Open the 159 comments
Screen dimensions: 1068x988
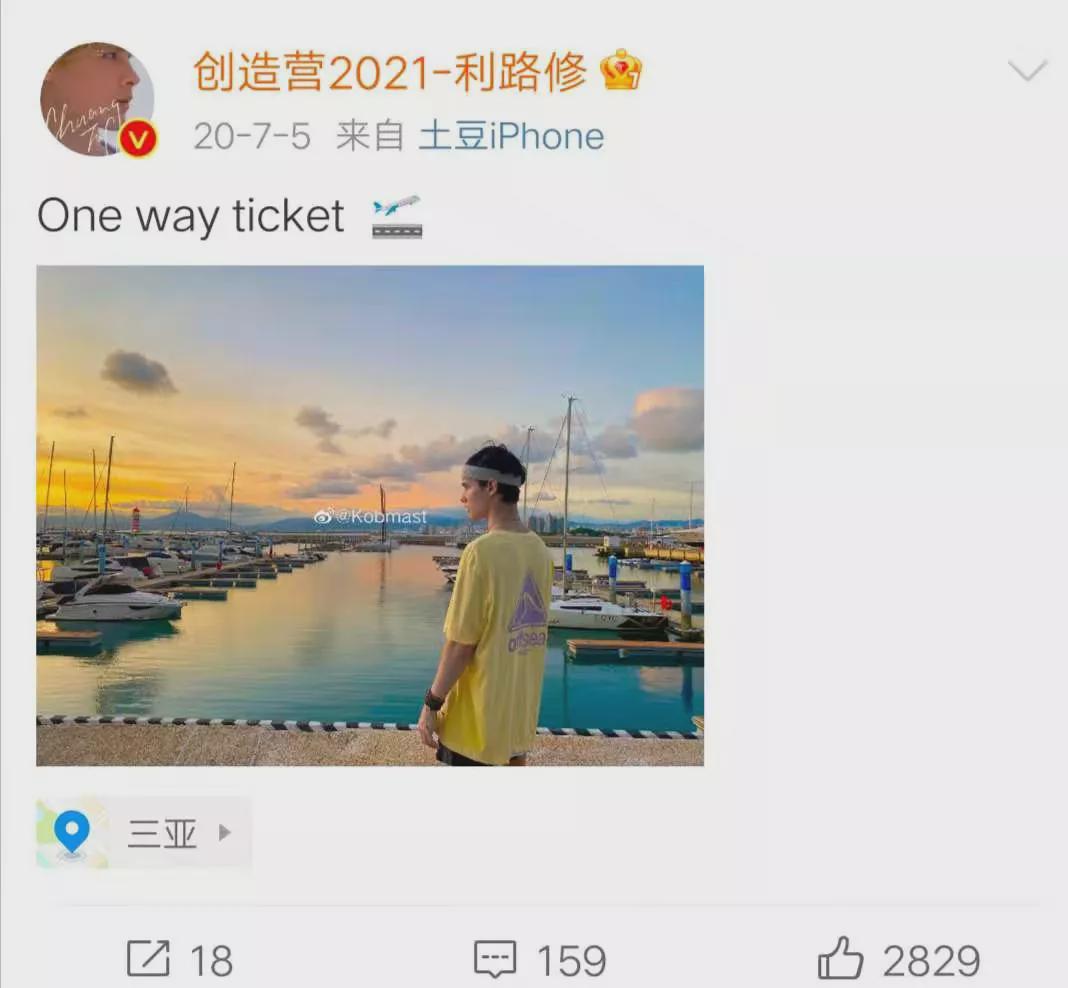point(571,961)
